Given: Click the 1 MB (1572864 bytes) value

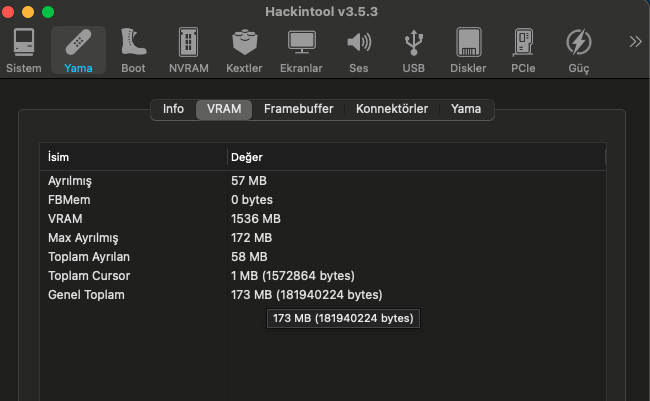Looking at the screenshot, I should (293, 276).
